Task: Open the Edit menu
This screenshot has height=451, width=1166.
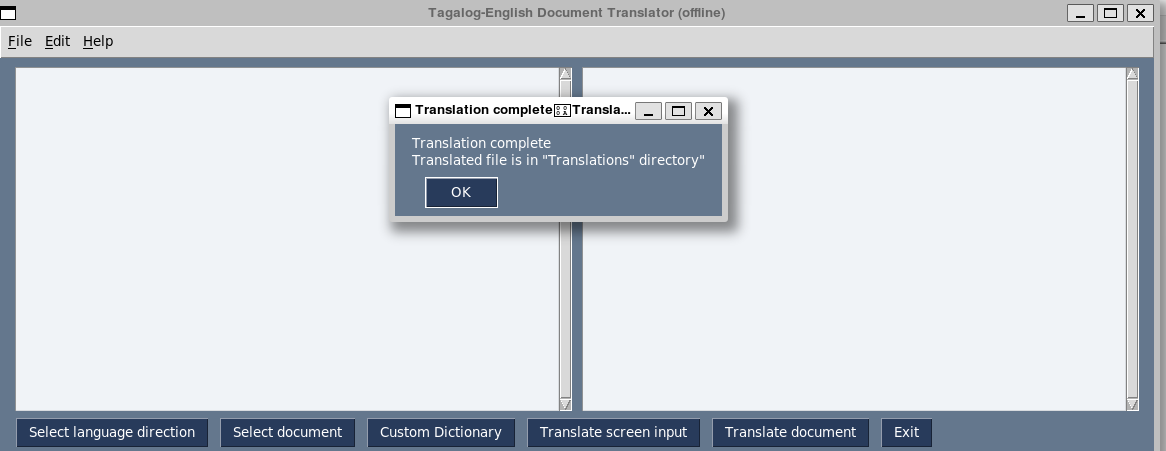Action: [x=57, y=41]
